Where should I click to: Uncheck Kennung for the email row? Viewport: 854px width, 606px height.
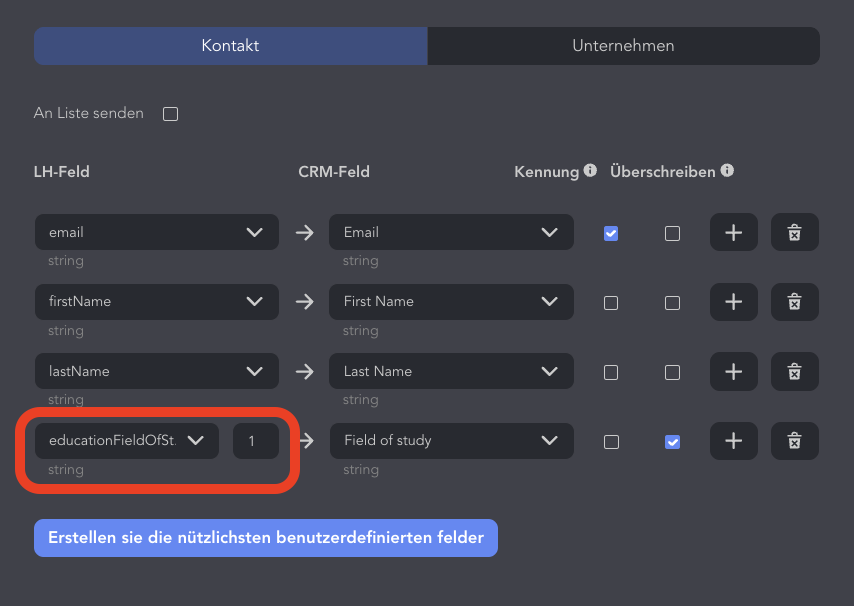tap(611, 234)
